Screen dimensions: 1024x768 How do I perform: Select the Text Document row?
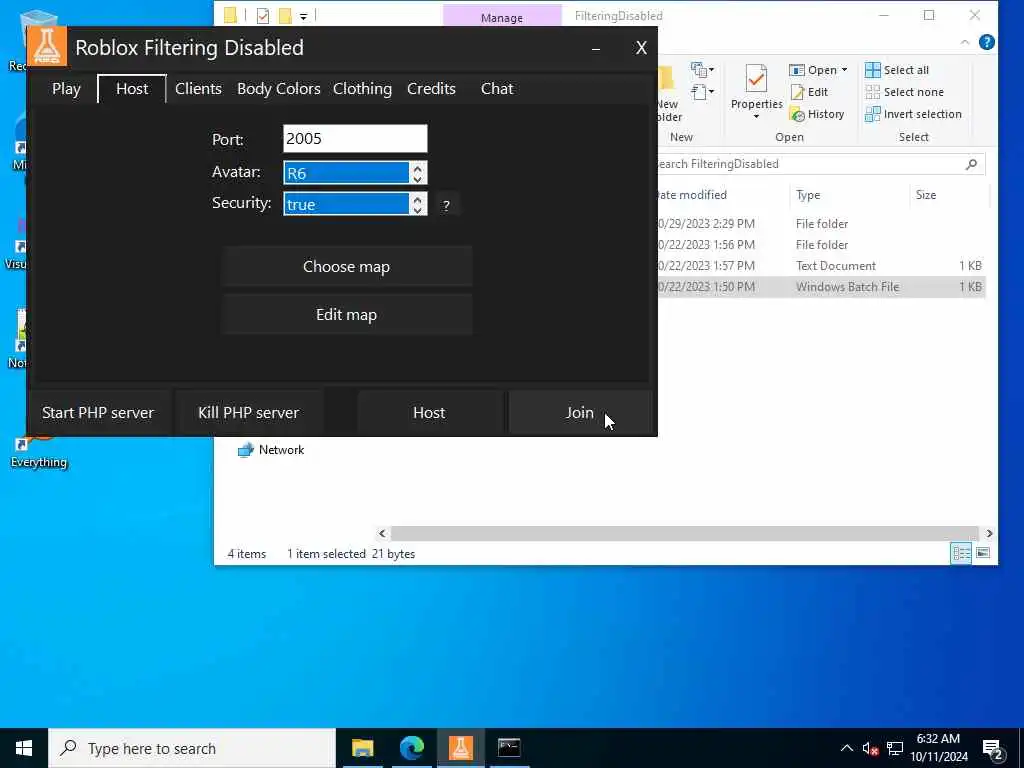821,266
